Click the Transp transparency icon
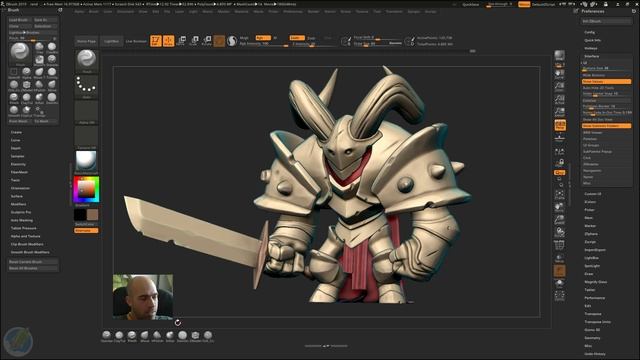The width and height of the screenshot is (640, 360). tap(560, 258)
